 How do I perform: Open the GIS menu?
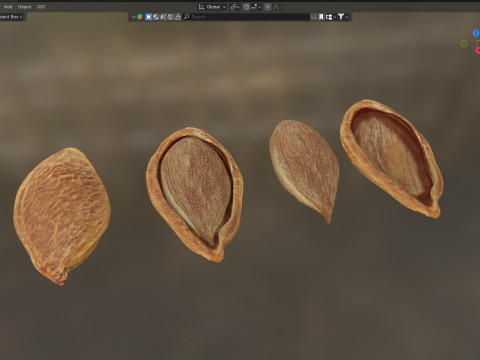click(41, 7)
